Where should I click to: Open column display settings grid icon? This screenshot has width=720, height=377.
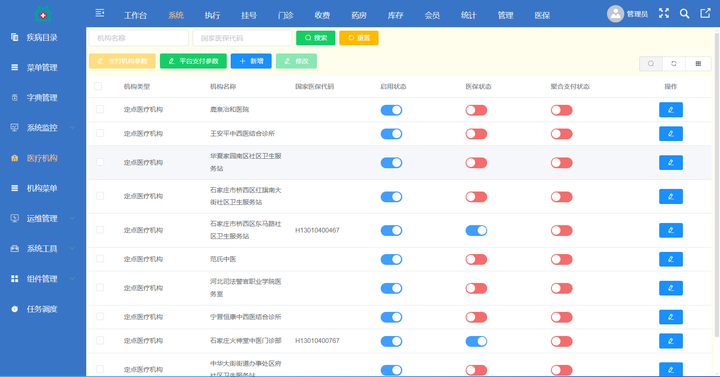click(698, 64)
